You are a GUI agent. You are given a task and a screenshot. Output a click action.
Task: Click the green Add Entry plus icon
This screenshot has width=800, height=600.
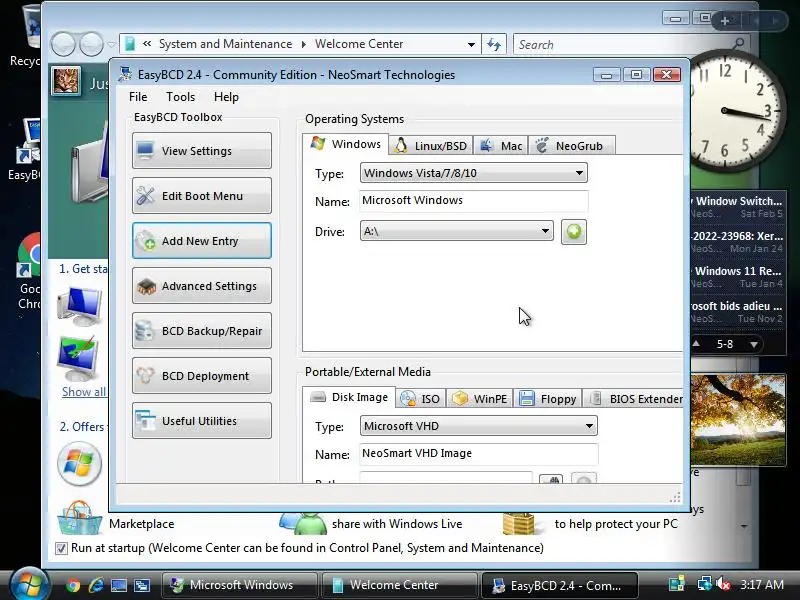click(573, 232)
